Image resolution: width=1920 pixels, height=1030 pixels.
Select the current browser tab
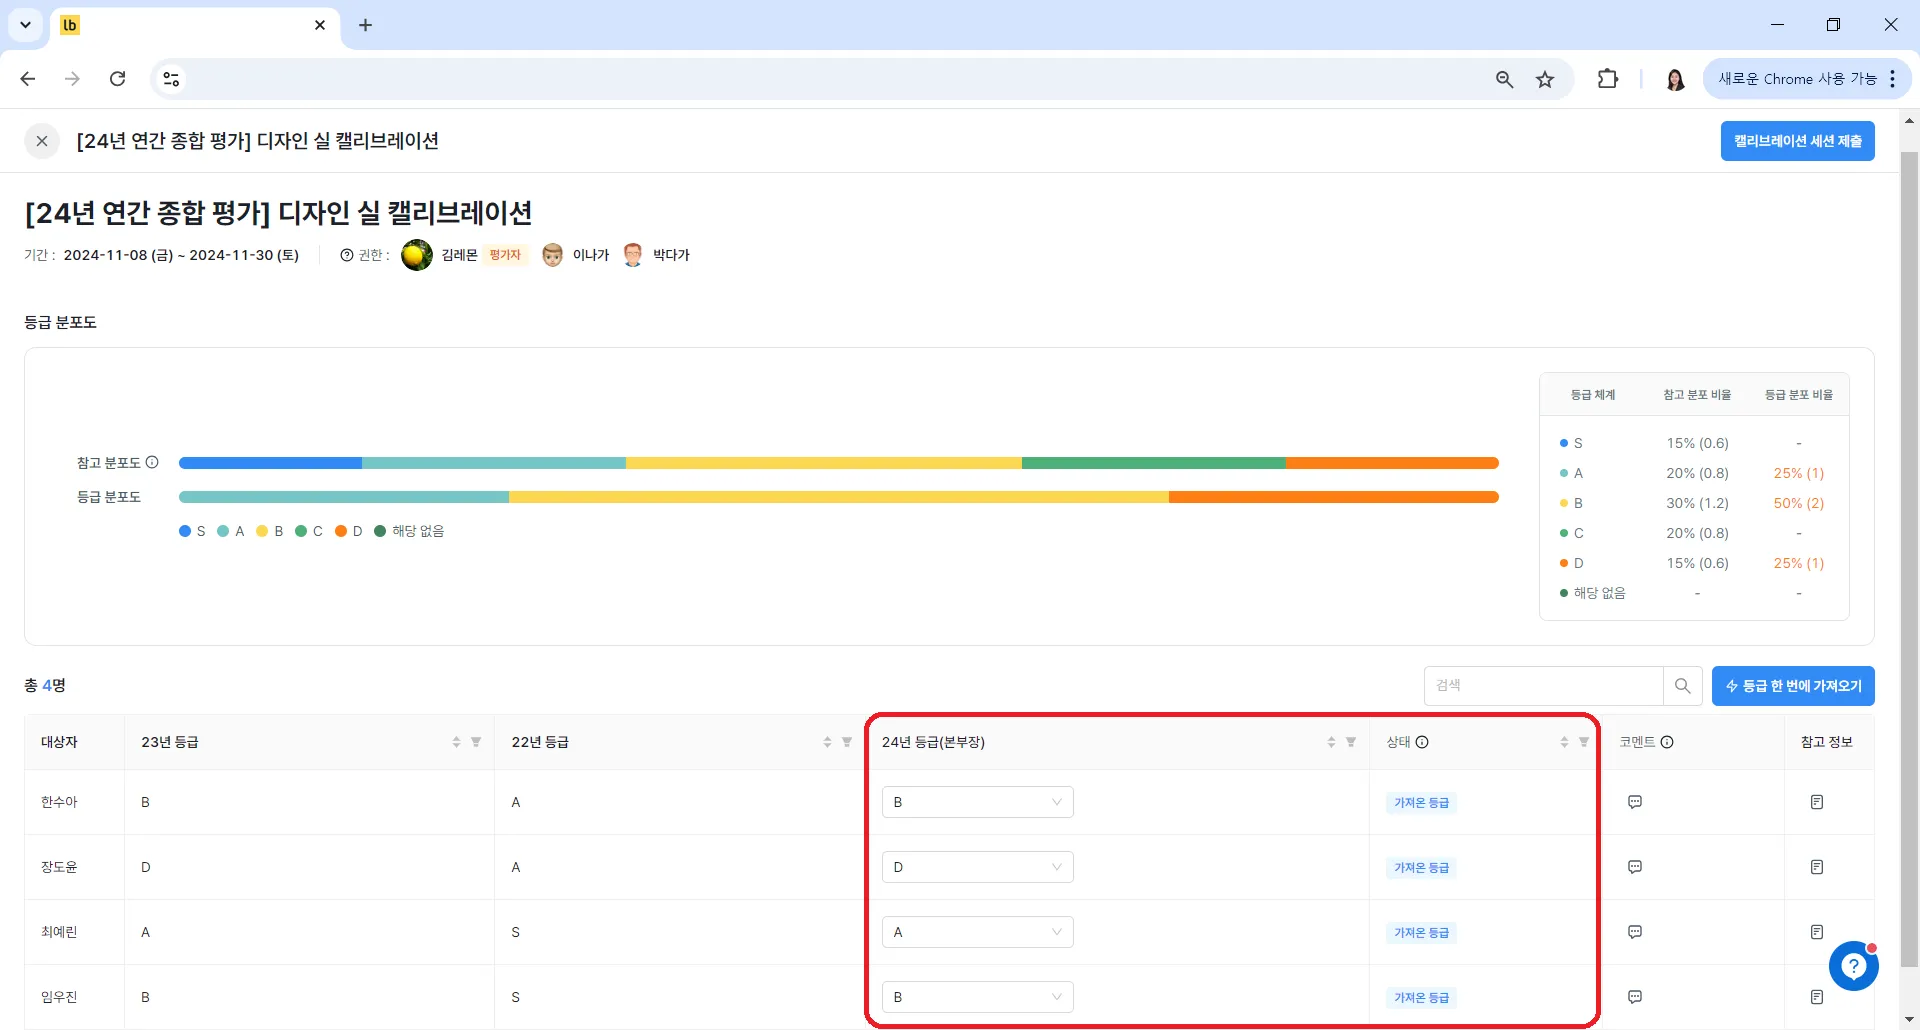coord(194,25)
